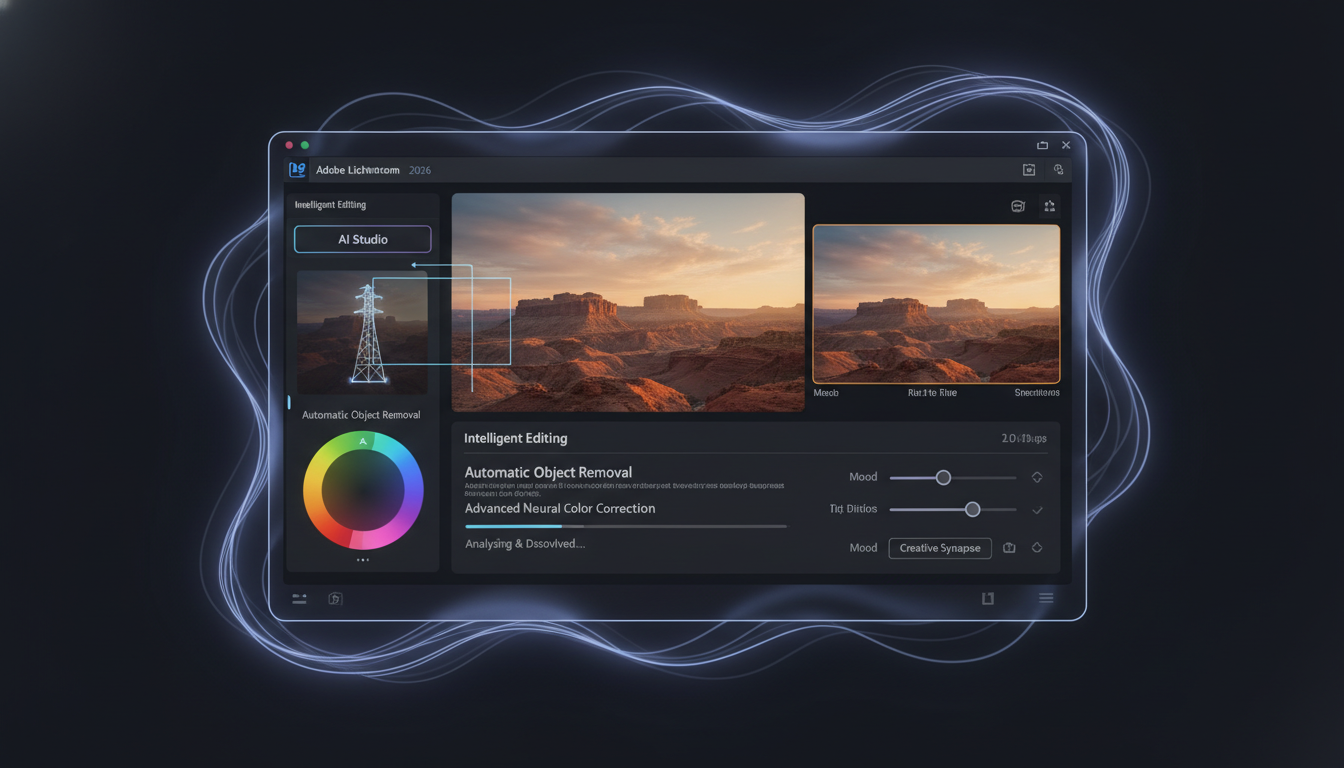Click the document icon at bottom left bar
The width and height of the screenshot is (1344, 768).
(335, 598)
